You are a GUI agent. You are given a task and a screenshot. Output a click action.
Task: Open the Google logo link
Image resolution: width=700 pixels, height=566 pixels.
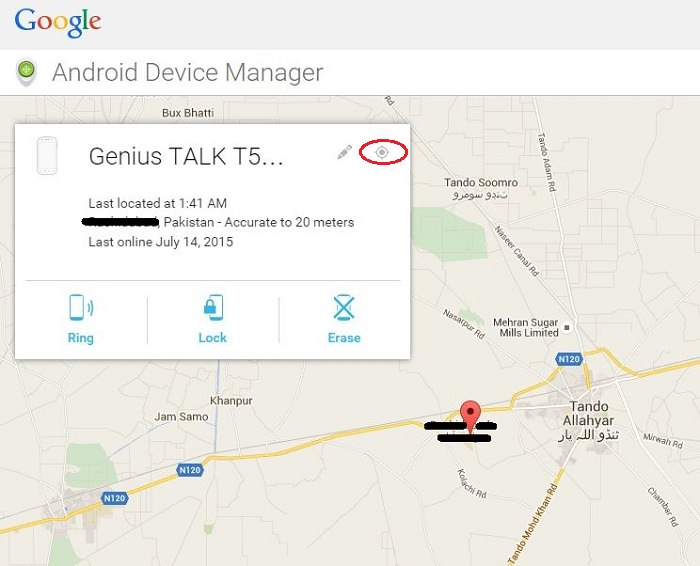click(58, 22)
